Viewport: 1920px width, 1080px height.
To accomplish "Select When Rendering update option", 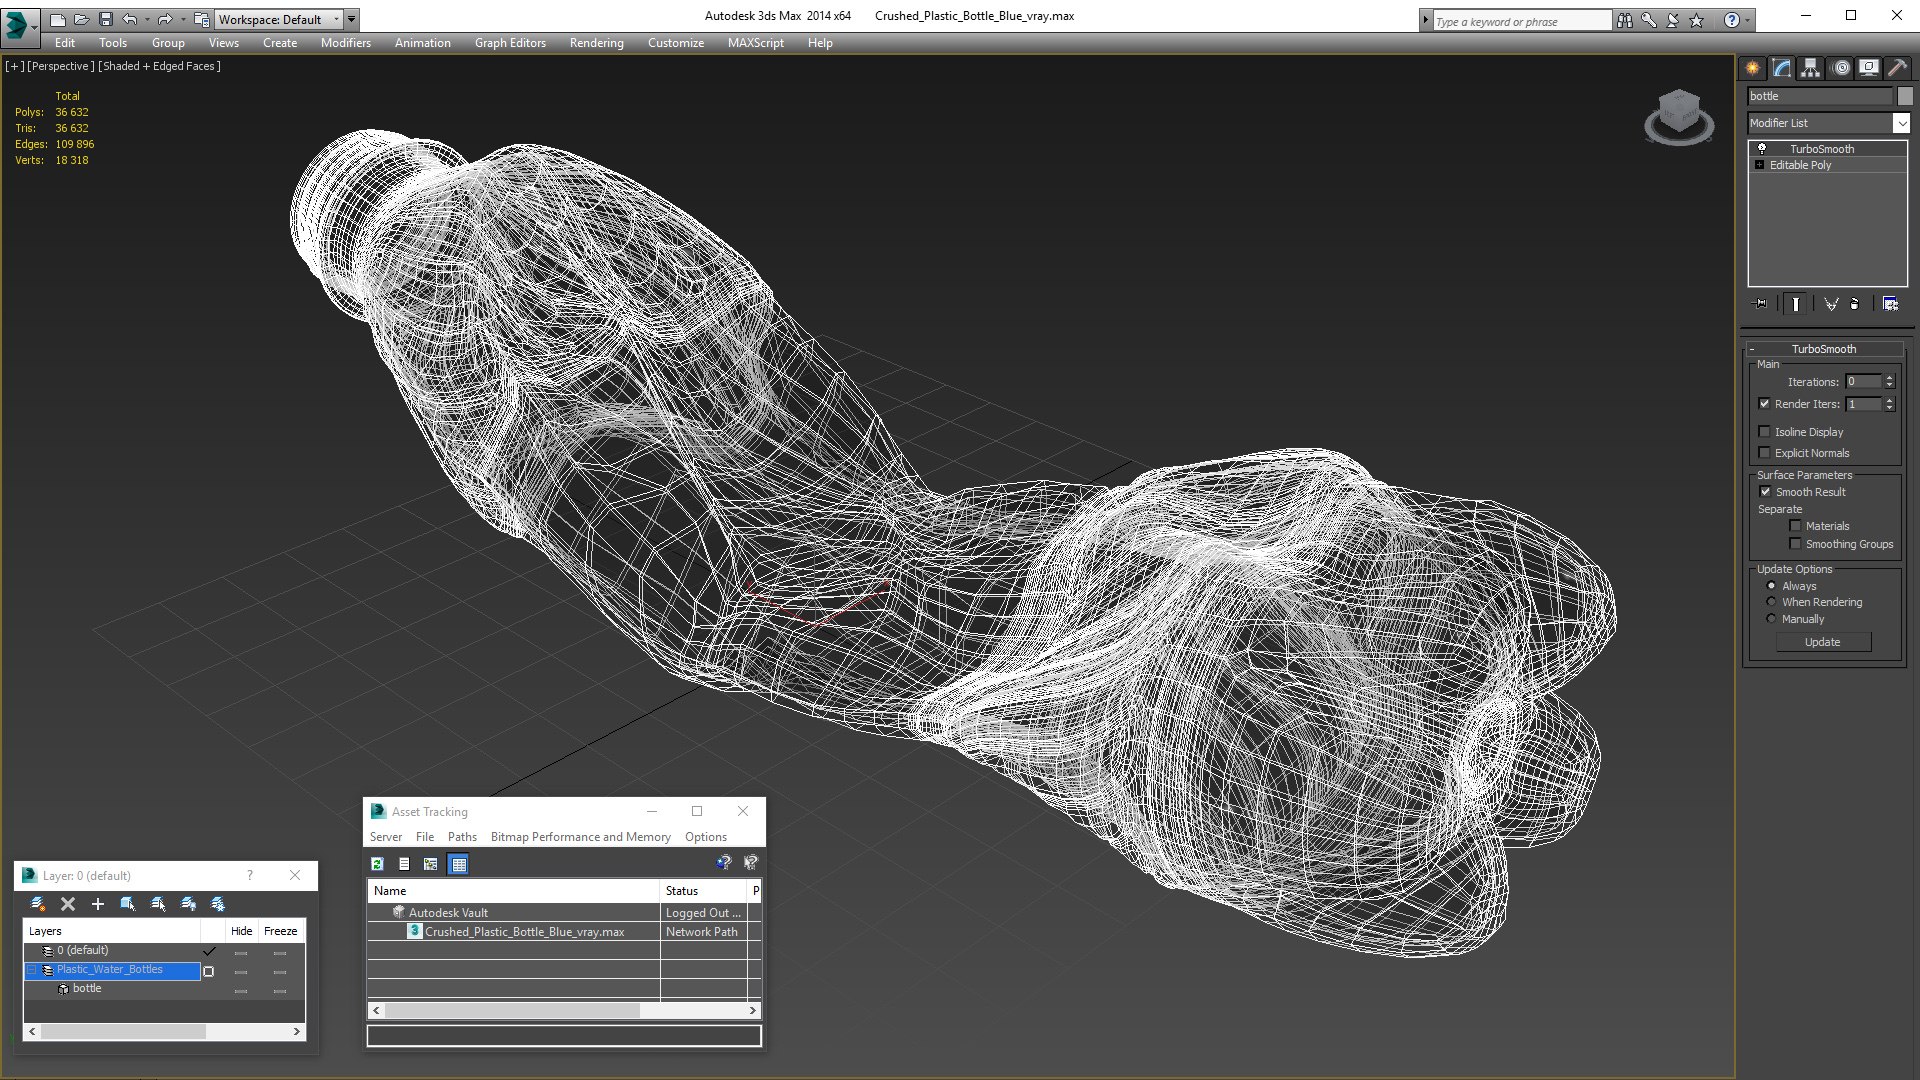I will click(1772, 602).
